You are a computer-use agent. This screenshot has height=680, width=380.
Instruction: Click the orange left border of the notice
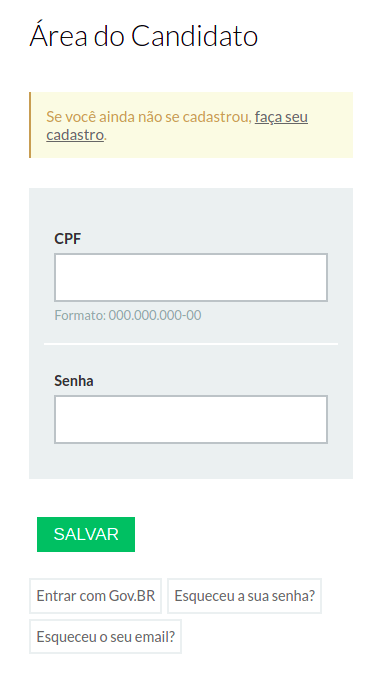pyautogui.click(x=30, y=125)
